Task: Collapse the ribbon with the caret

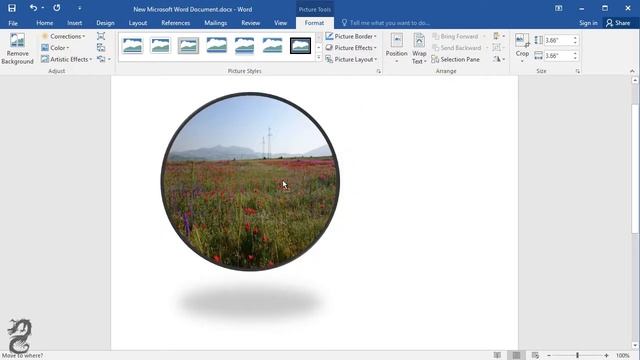Action: pyautogui.click(x=632, y=71)
